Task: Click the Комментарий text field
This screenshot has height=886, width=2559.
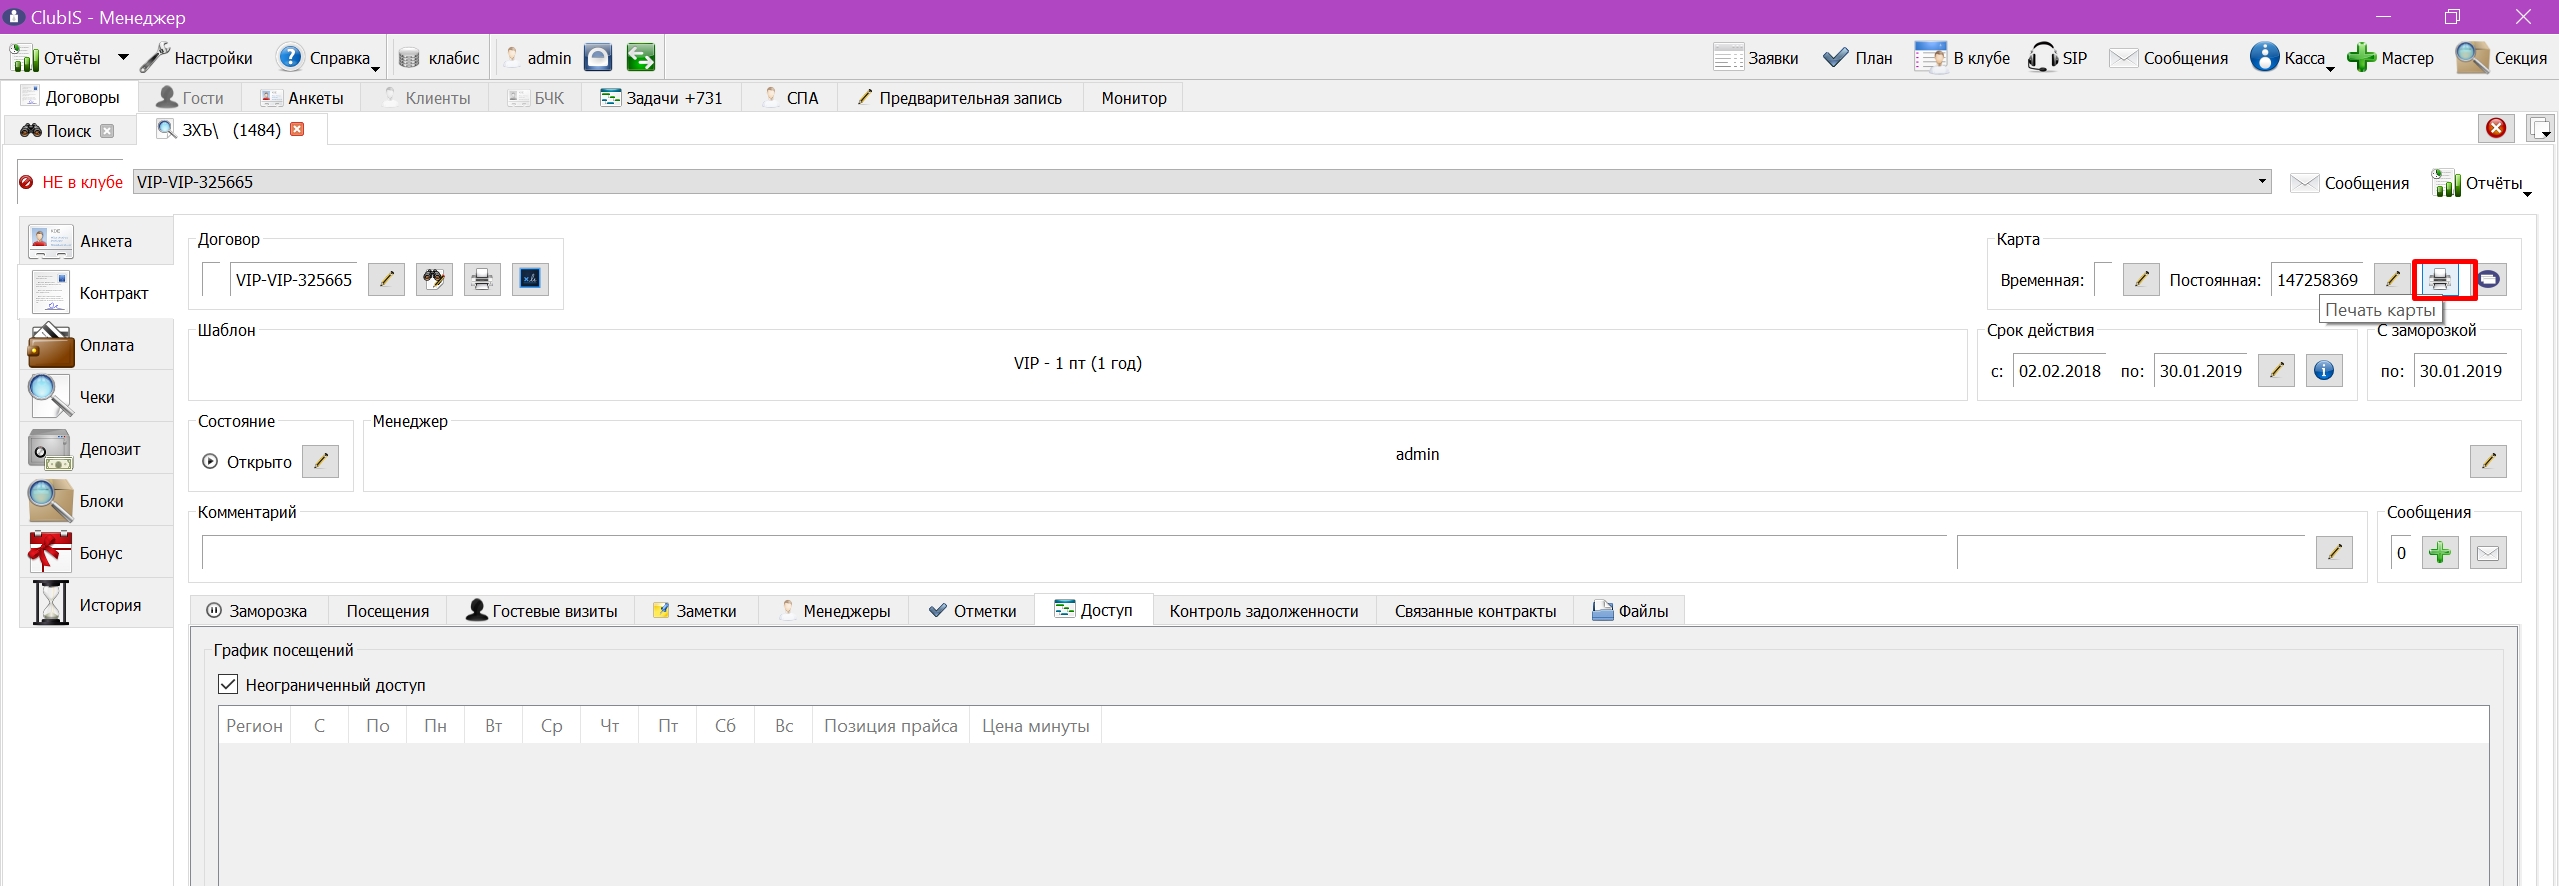Action: 1074,552
